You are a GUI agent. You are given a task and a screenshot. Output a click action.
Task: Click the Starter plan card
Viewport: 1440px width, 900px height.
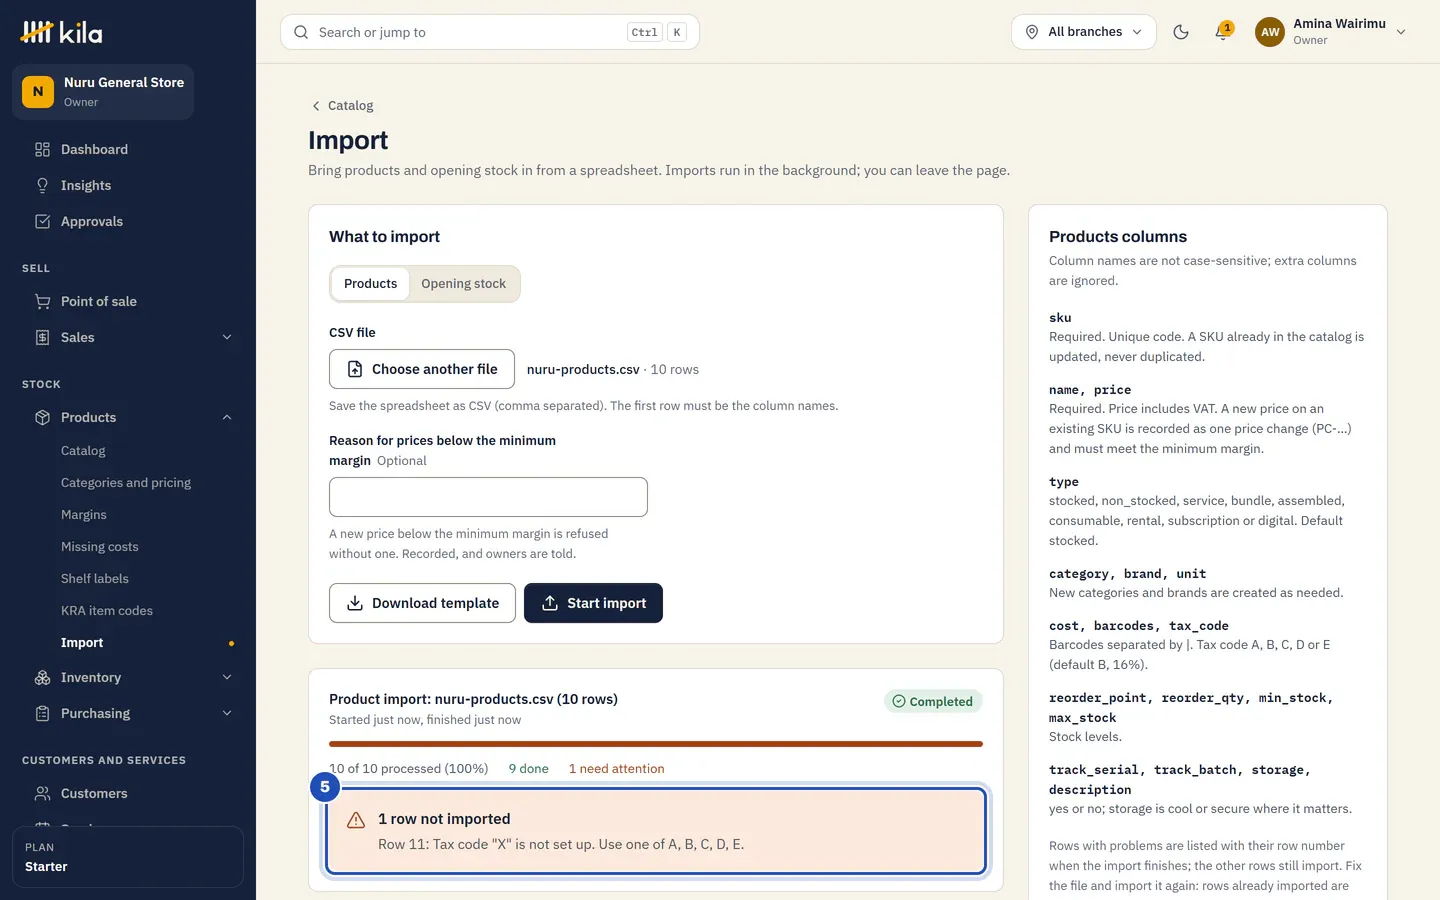tap(128, 857)
